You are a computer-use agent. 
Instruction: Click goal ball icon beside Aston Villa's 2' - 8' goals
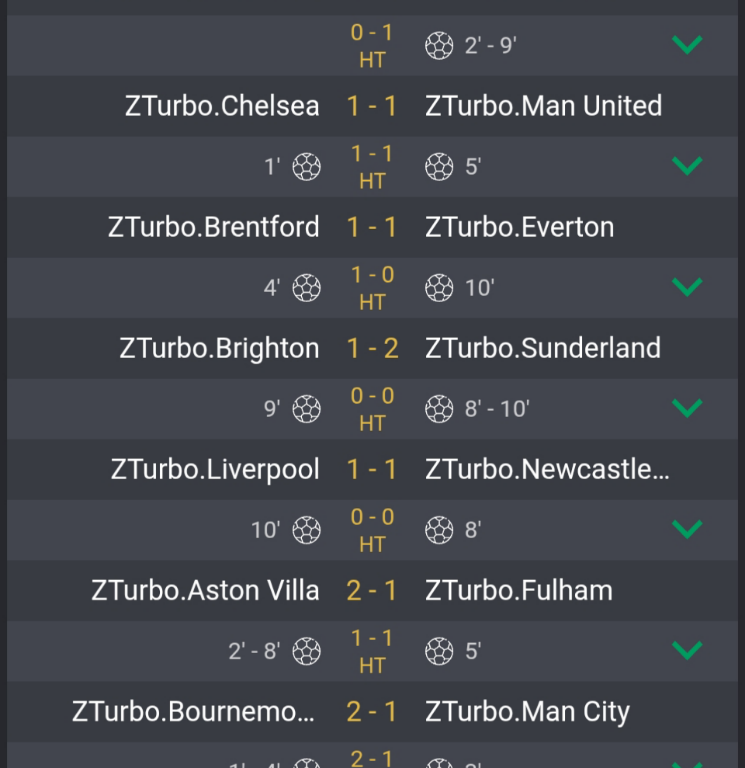point(306,651)
